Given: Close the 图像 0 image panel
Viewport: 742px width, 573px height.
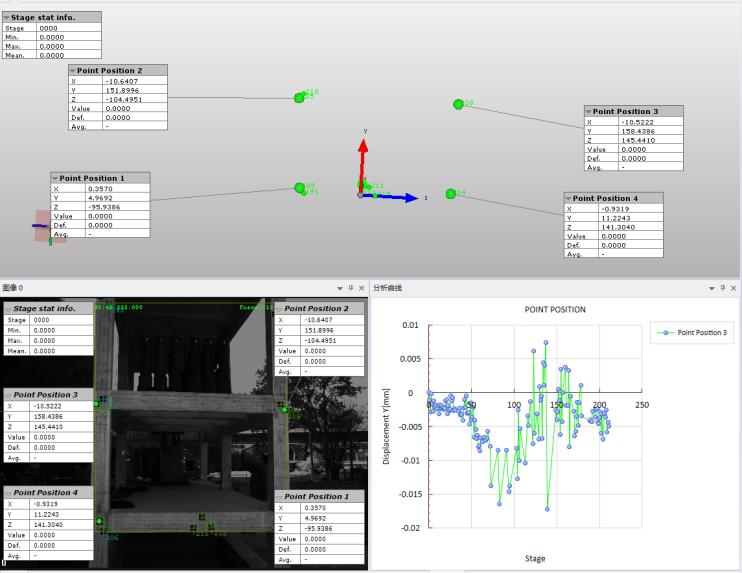Looking at the screenshot, I should tap(362, 288).
